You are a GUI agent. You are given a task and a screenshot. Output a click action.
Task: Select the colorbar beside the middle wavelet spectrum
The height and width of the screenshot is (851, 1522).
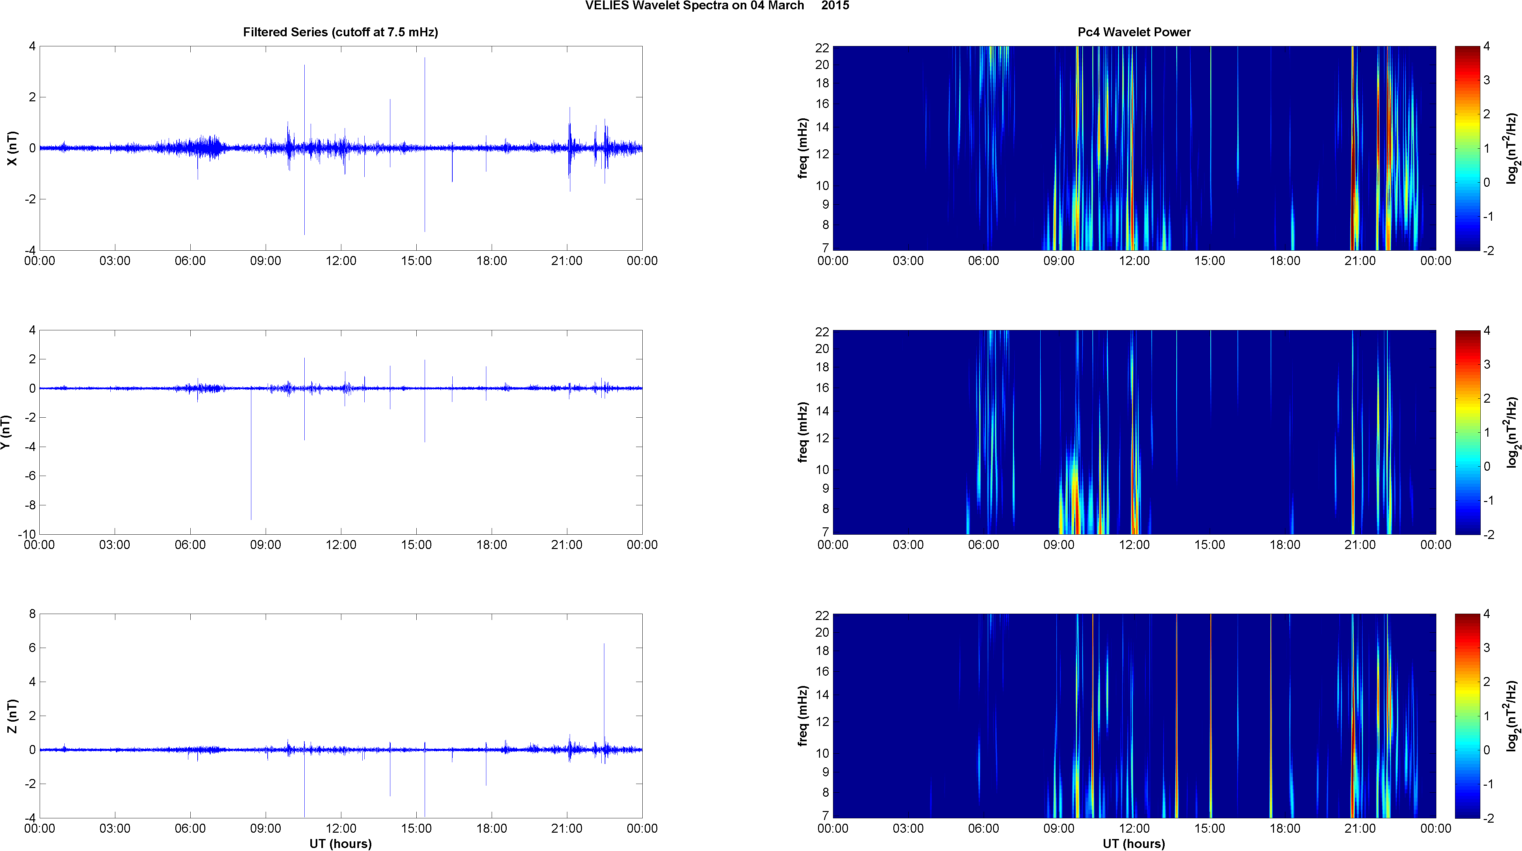pyautogui.click(x=1467, y=432)
